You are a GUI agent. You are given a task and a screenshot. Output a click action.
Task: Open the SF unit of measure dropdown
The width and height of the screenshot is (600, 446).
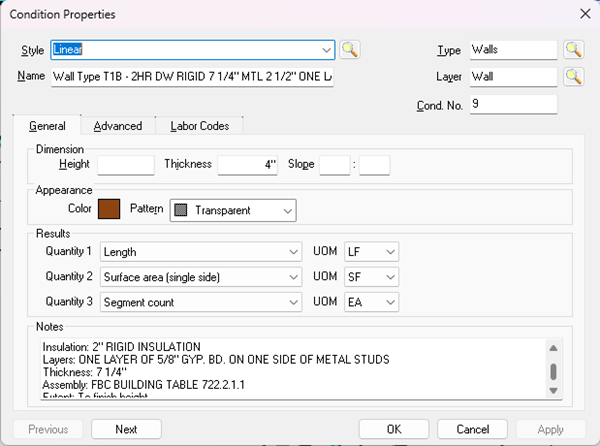click(x=372, y=277)
